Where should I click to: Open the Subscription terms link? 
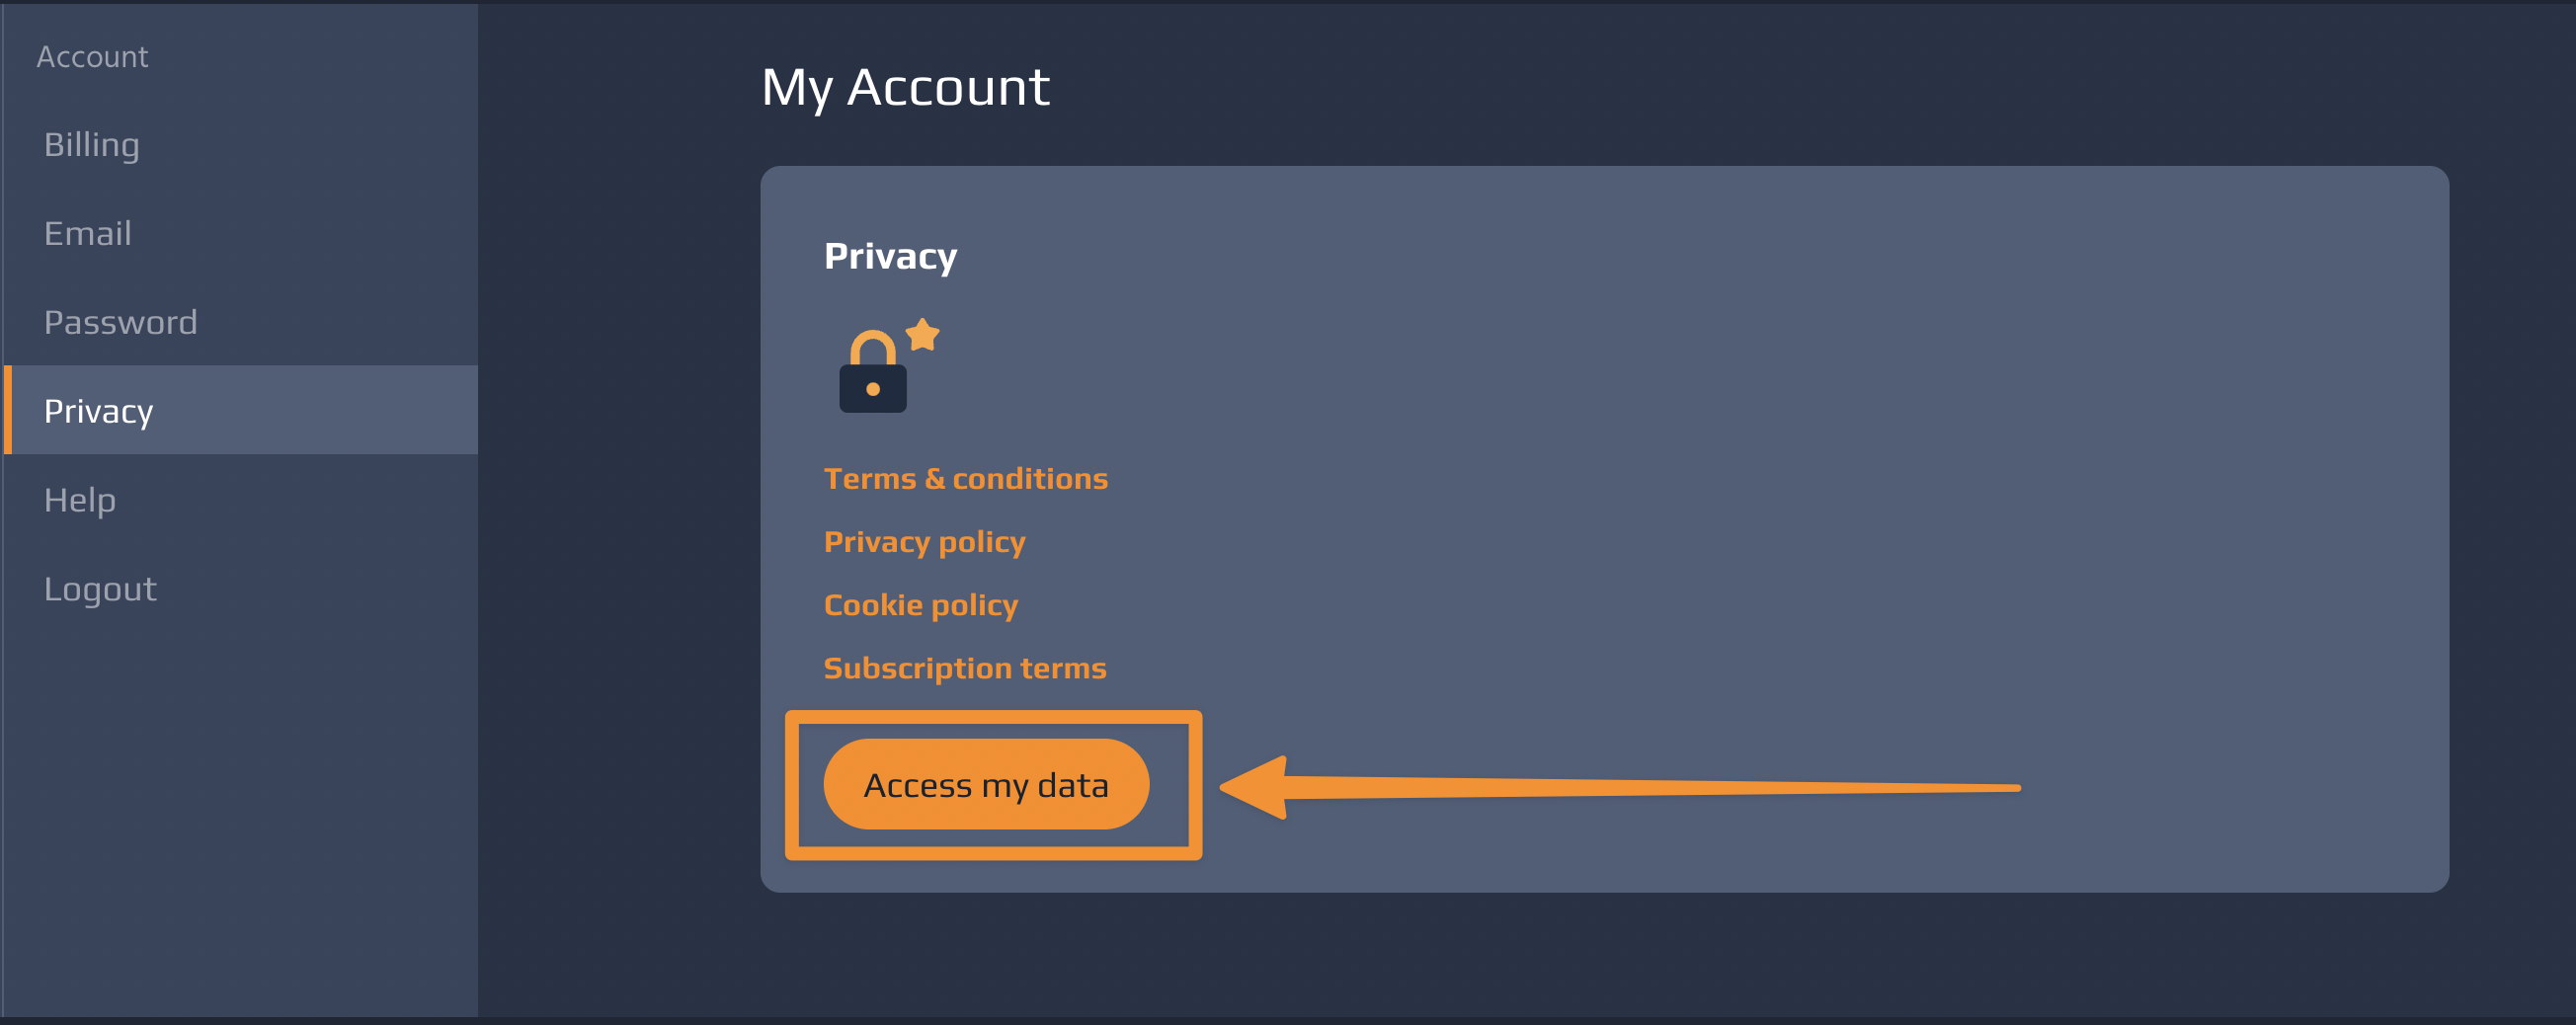point(964,668)
